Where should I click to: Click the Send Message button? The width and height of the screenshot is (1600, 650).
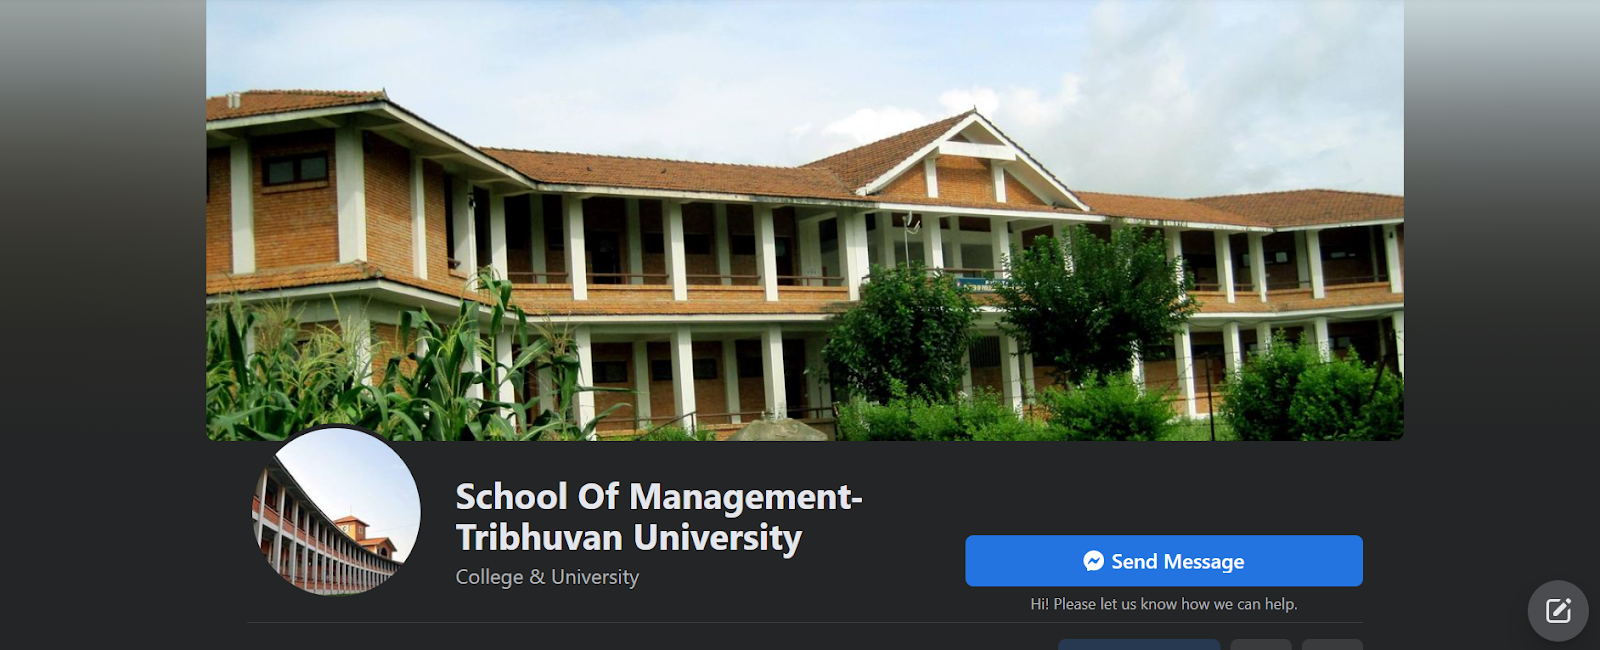pos(1163,561)
